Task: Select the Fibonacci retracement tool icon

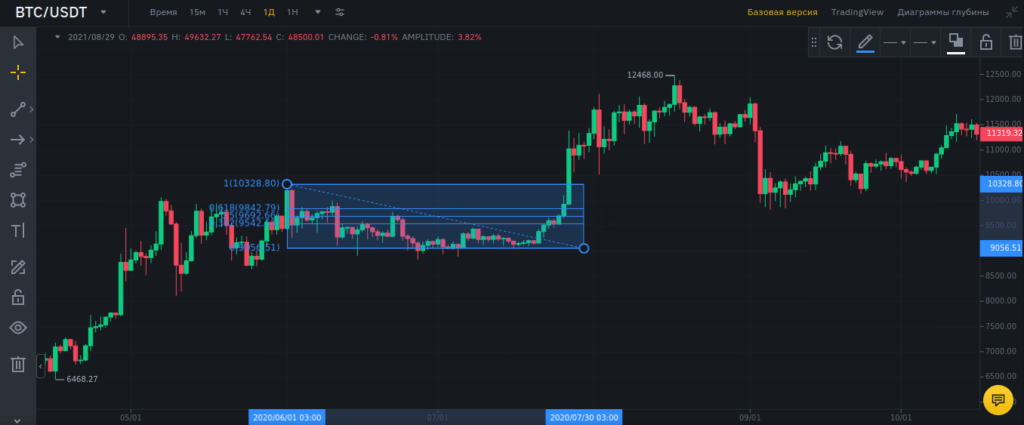Action: 17,169
